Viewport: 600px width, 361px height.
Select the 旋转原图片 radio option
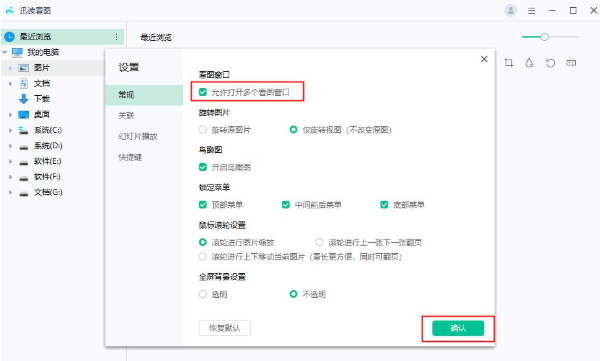[x=203, y=129]
